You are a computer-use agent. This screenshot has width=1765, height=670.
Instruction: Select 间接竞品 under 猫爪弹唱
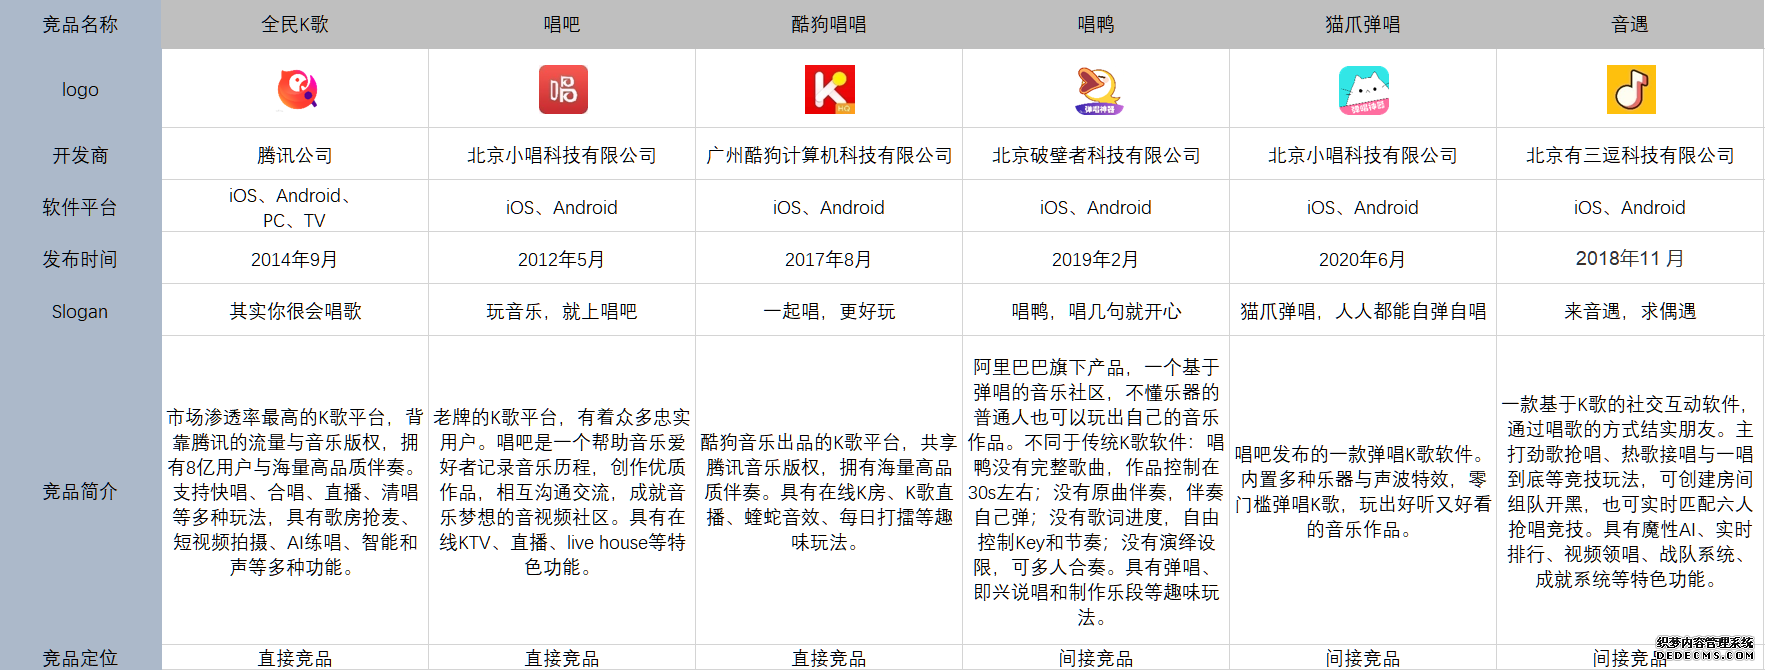click(x=1363, y=658)
